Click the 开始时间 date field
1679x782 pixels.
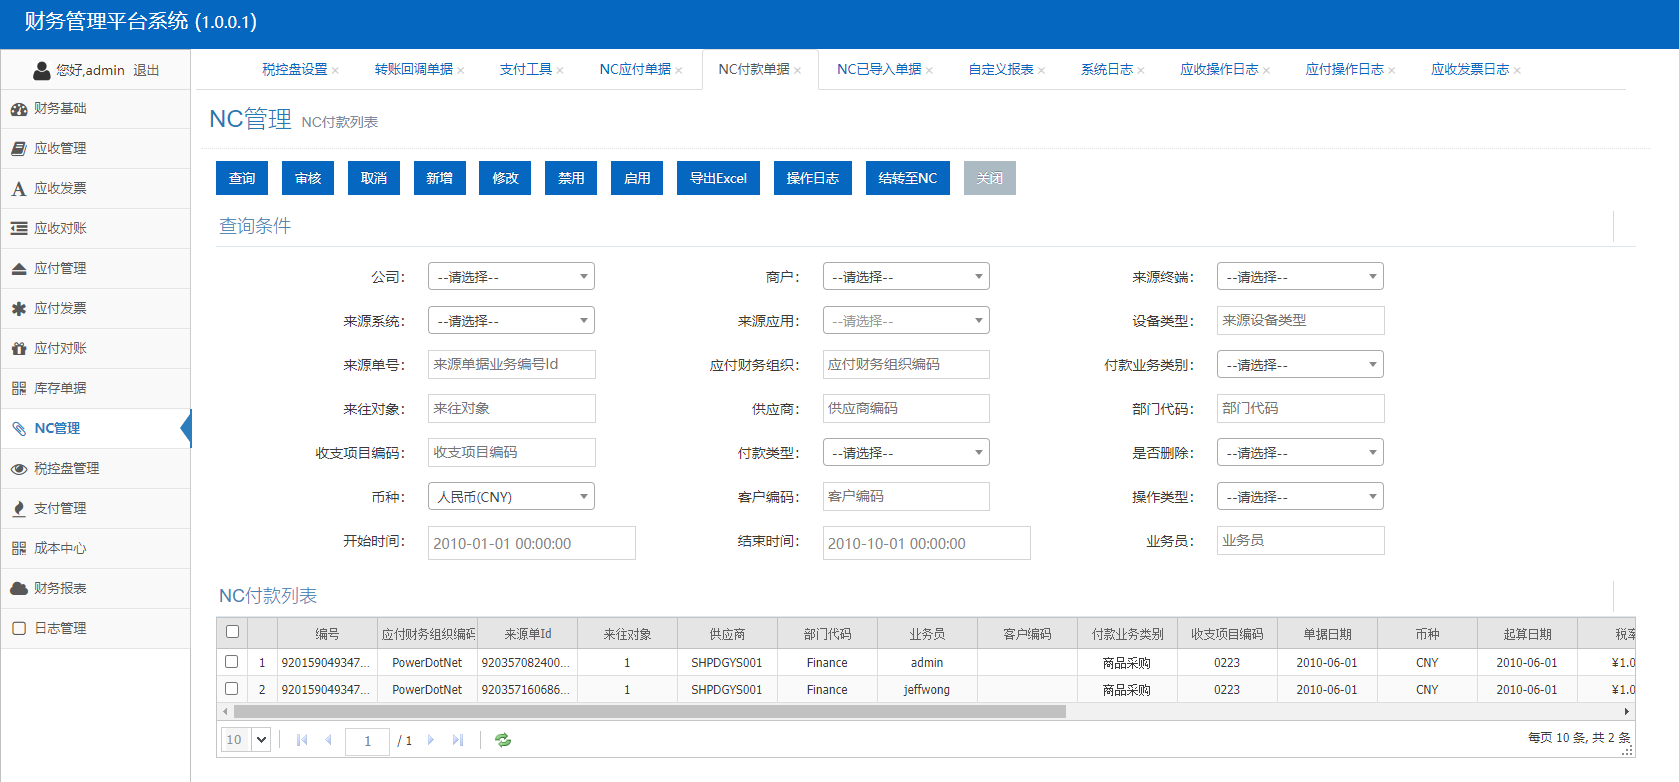[531, 543]
